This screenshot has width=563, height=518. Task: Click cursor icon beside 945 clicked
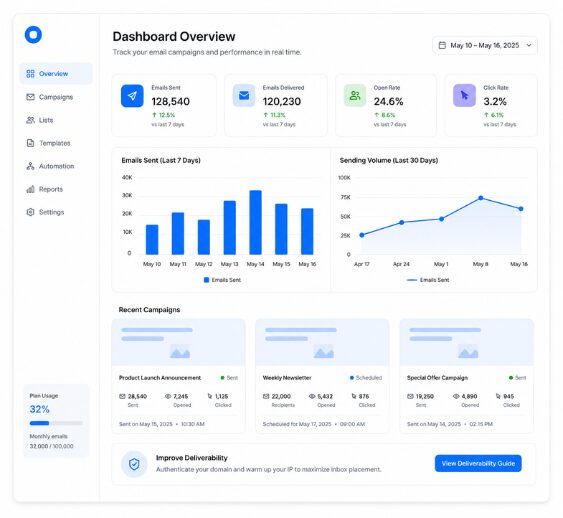[498, 396]
